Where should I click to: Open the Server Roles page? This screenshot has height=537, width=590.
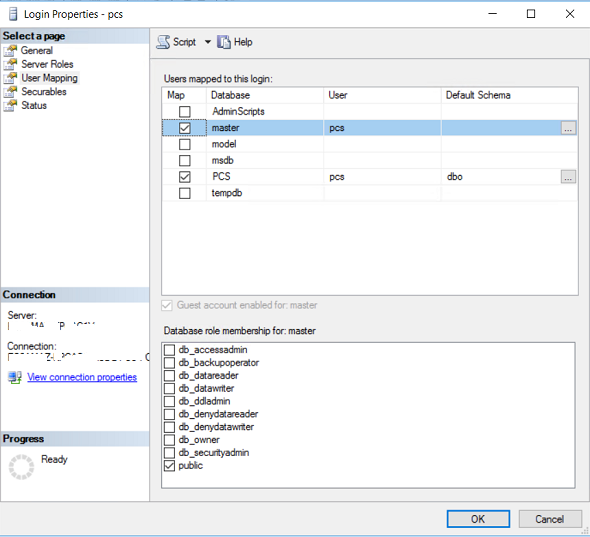(47, 64)
